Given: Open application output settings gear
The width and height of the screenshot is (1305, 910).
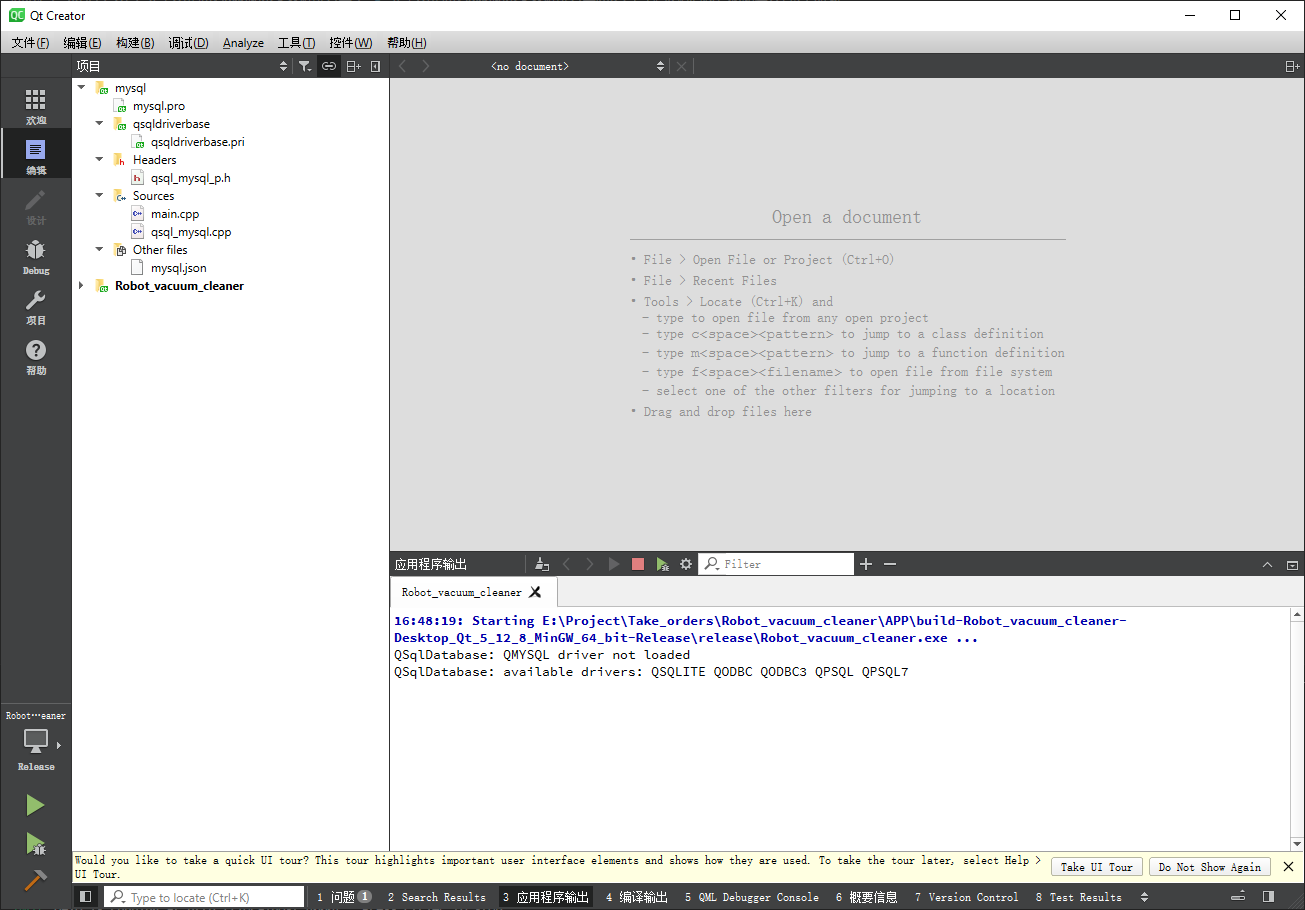Looking at the screenshot, I should pos(686,564).
